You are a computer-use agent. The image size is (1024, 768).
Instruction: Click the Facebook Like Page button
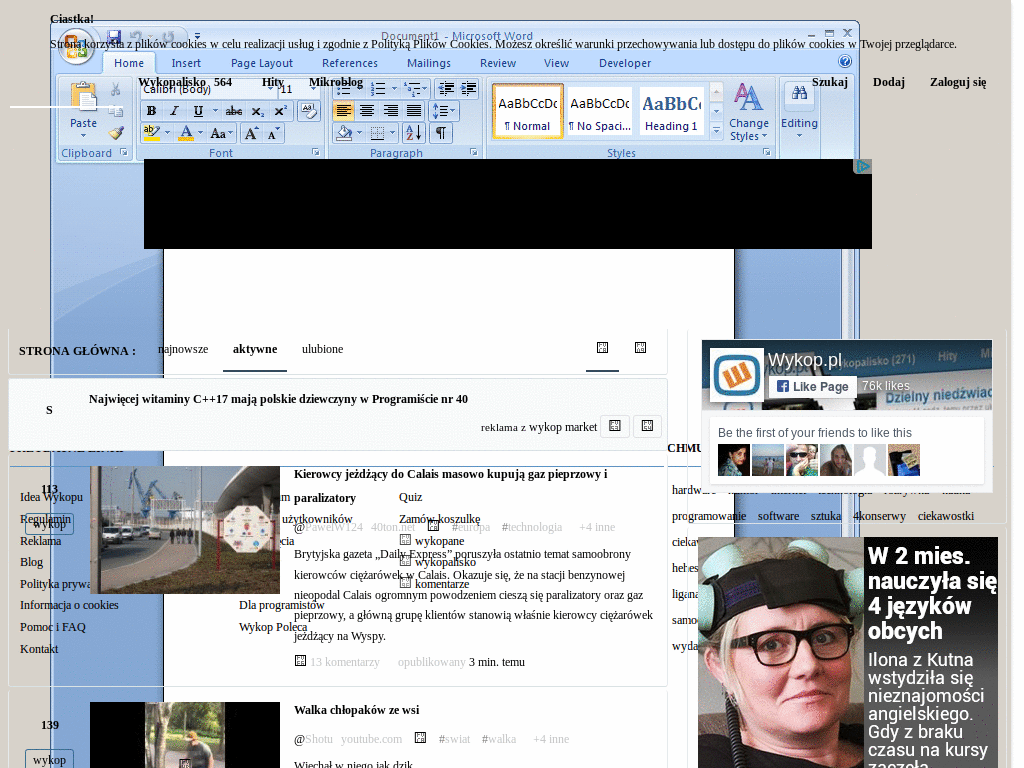tap(812, 387)
